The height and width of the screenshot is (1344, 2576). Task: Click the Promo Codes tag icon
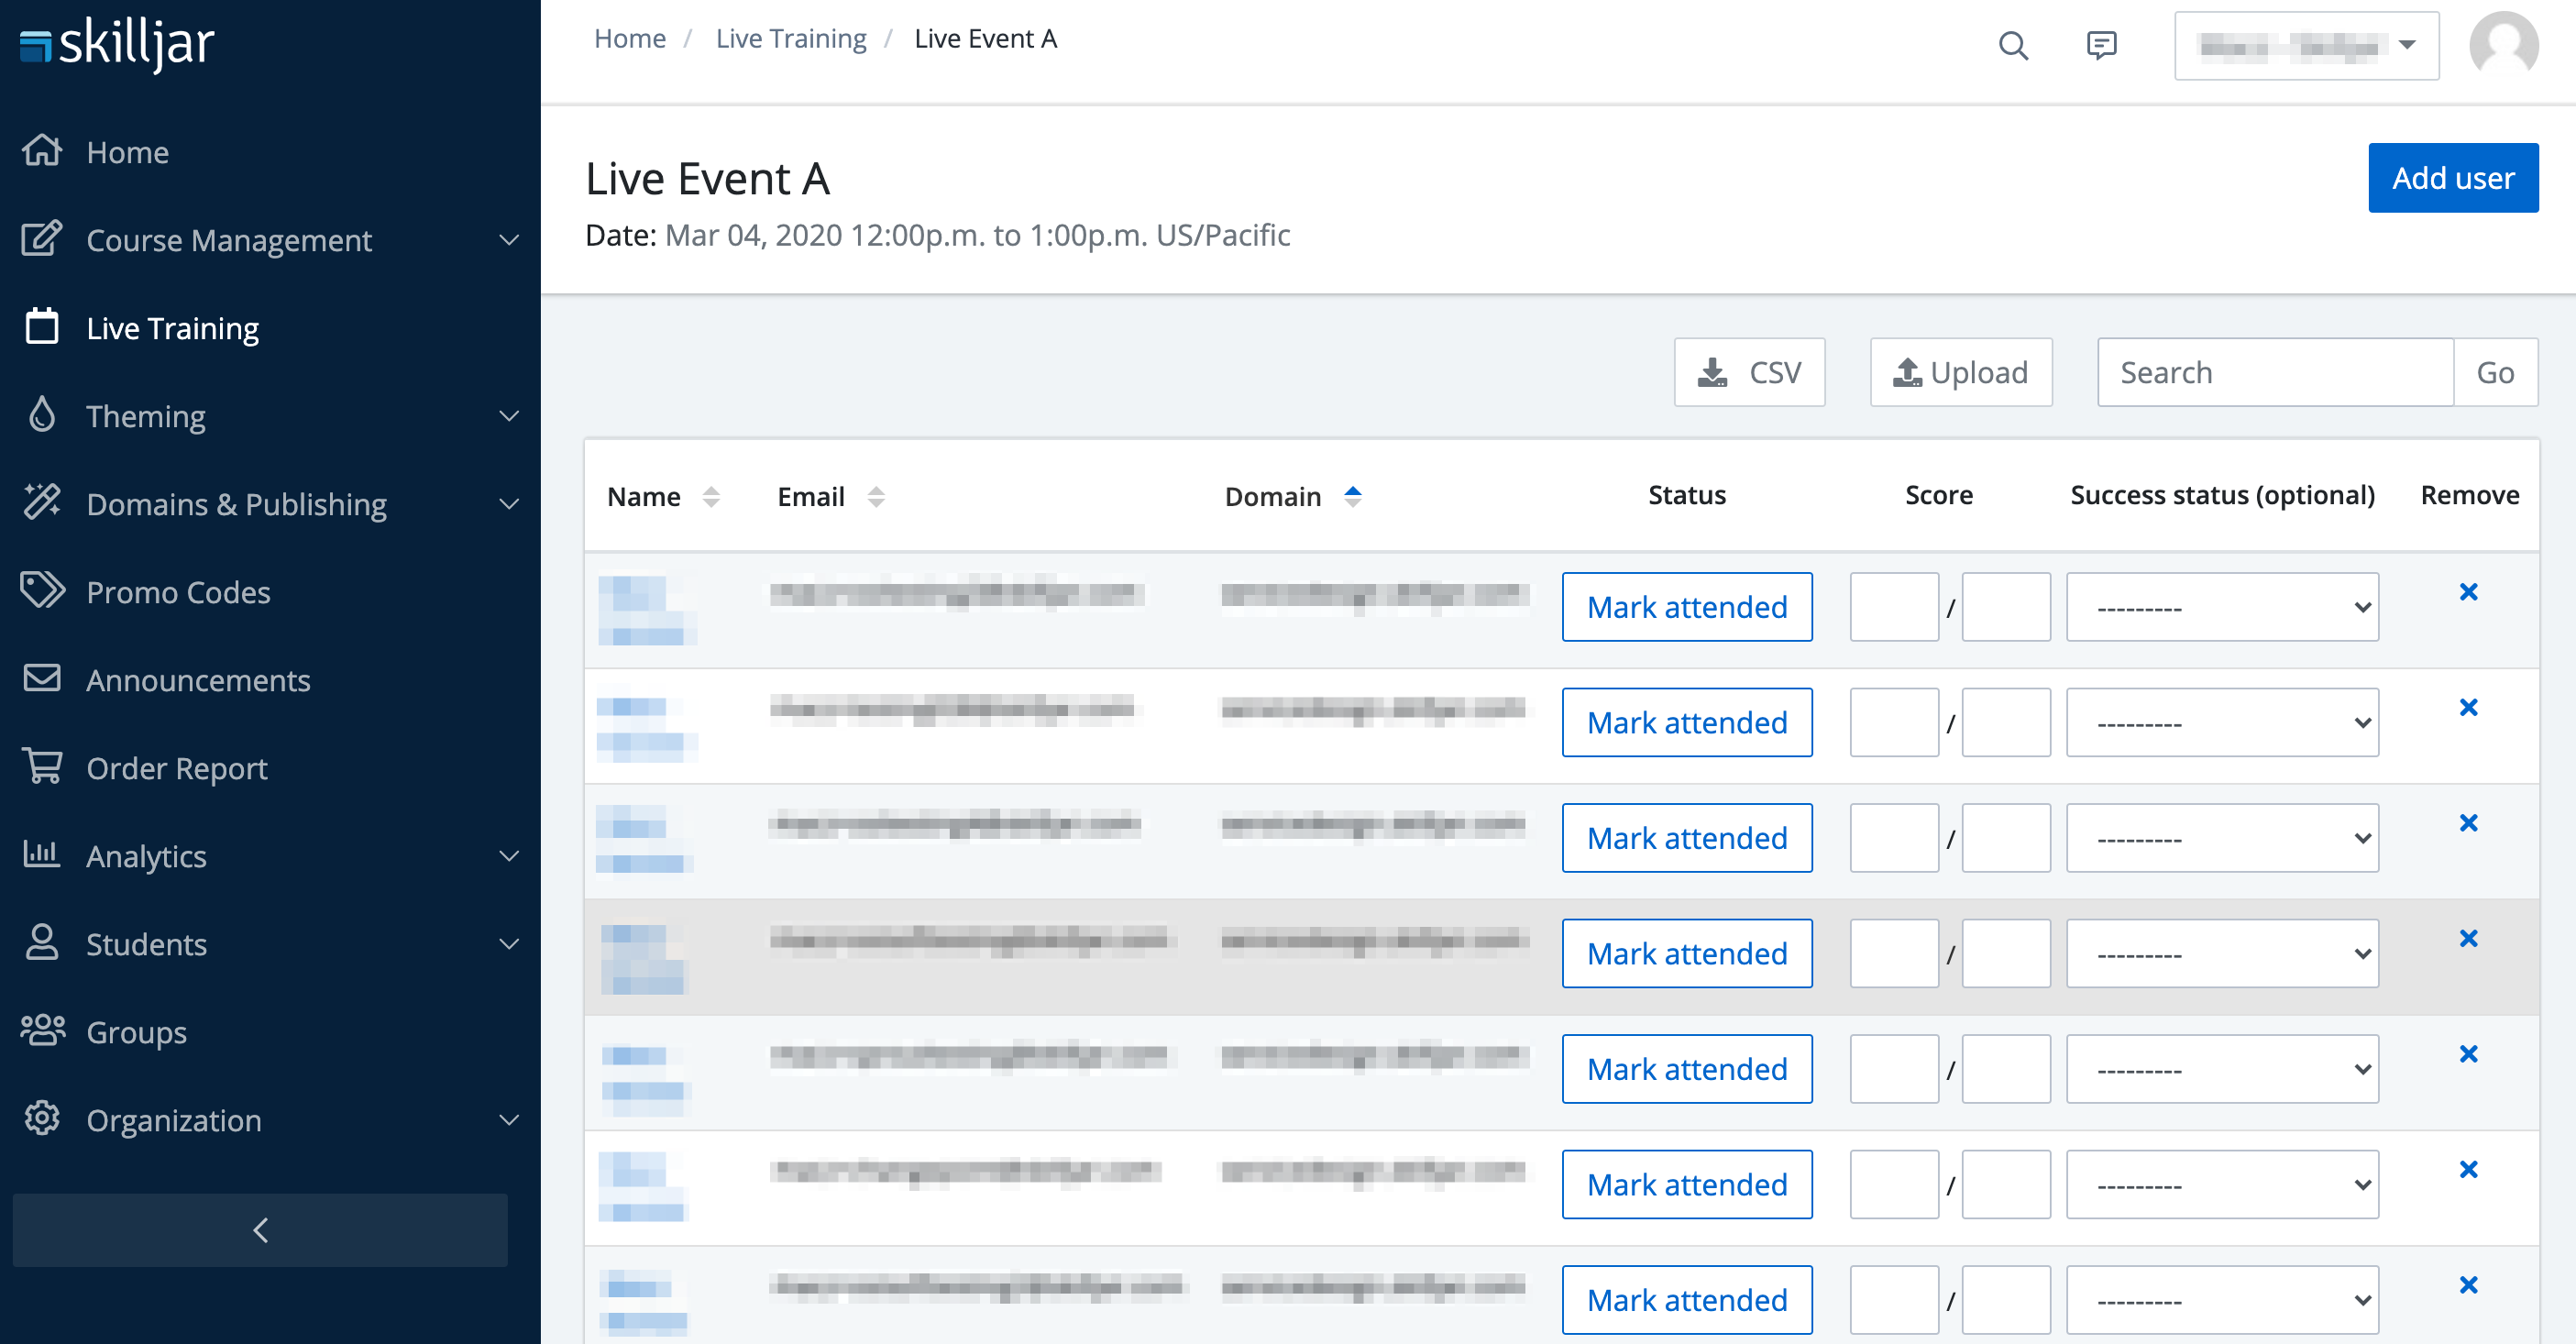point(42,591)
